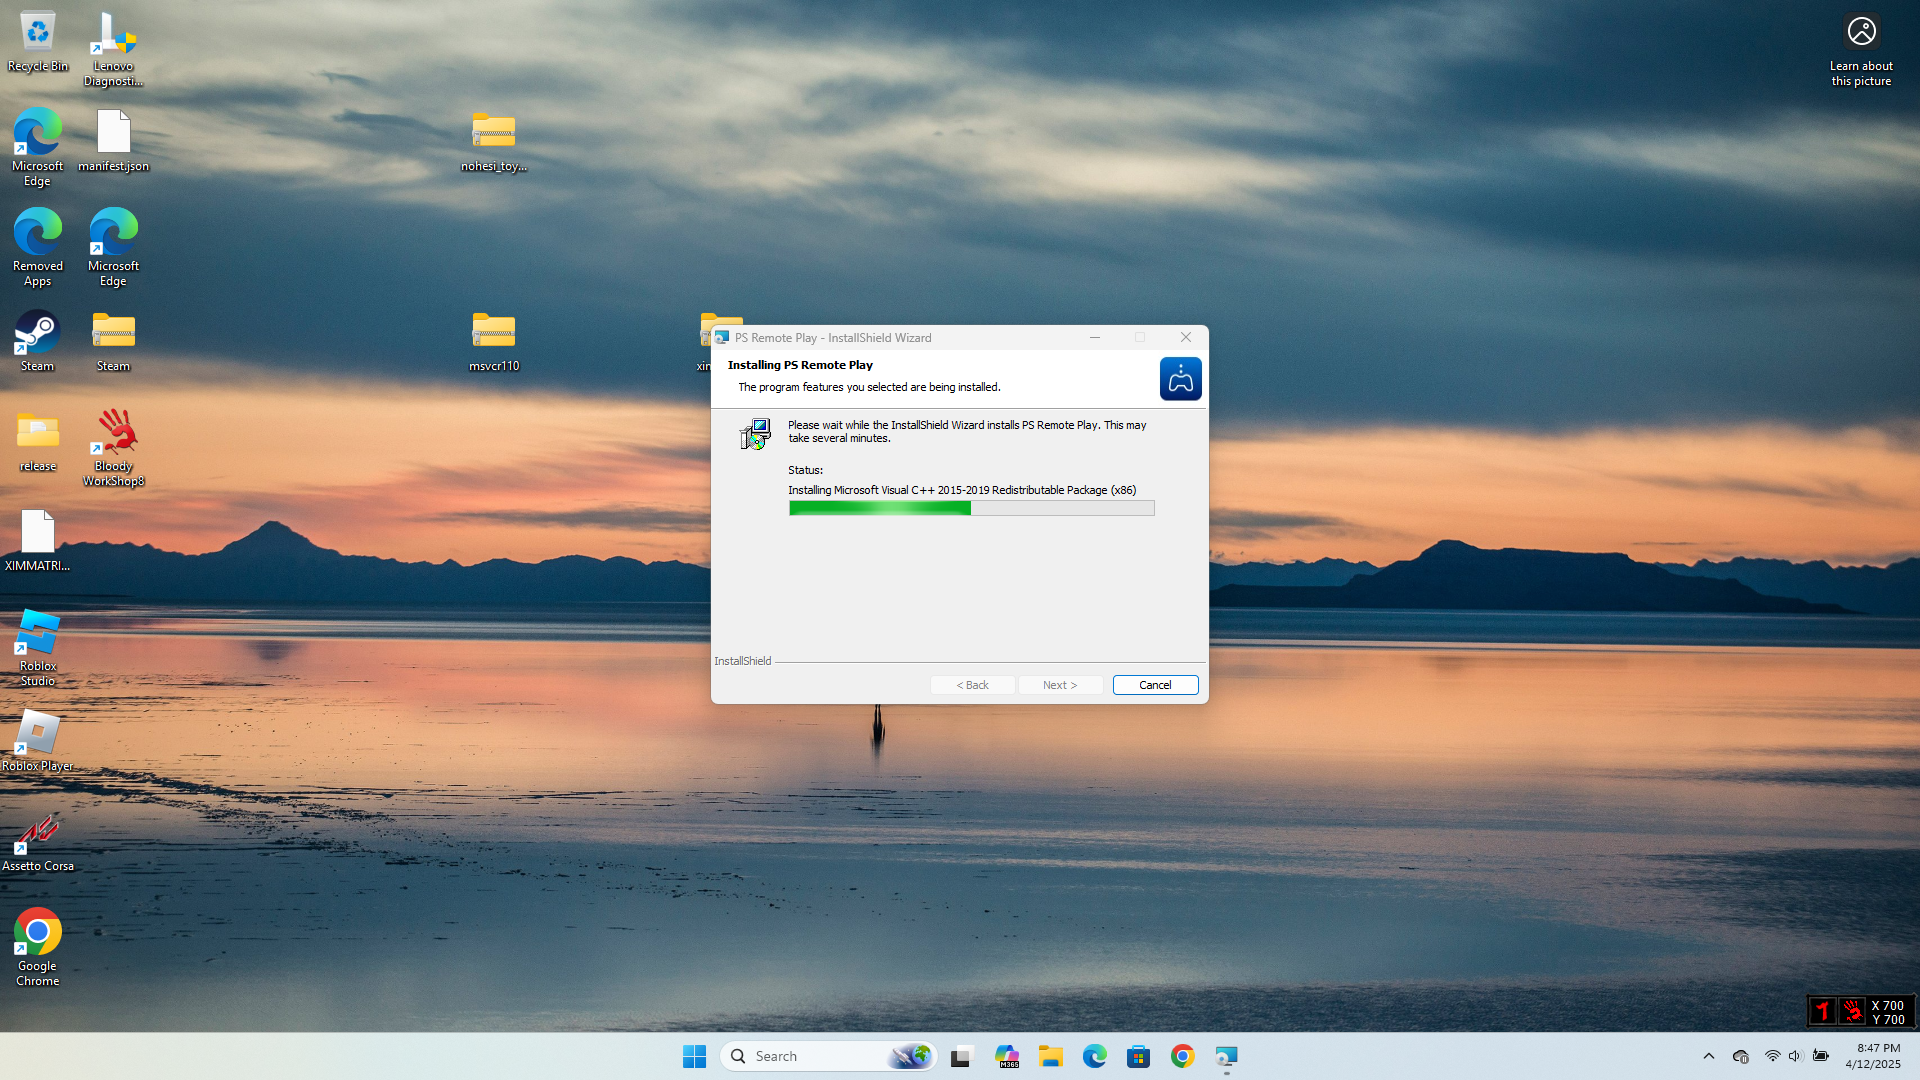This screenshot has width=1920, height=1080.
Task: Click the 'Installing PS Remote Play' heading
Action: coord(800,365)
